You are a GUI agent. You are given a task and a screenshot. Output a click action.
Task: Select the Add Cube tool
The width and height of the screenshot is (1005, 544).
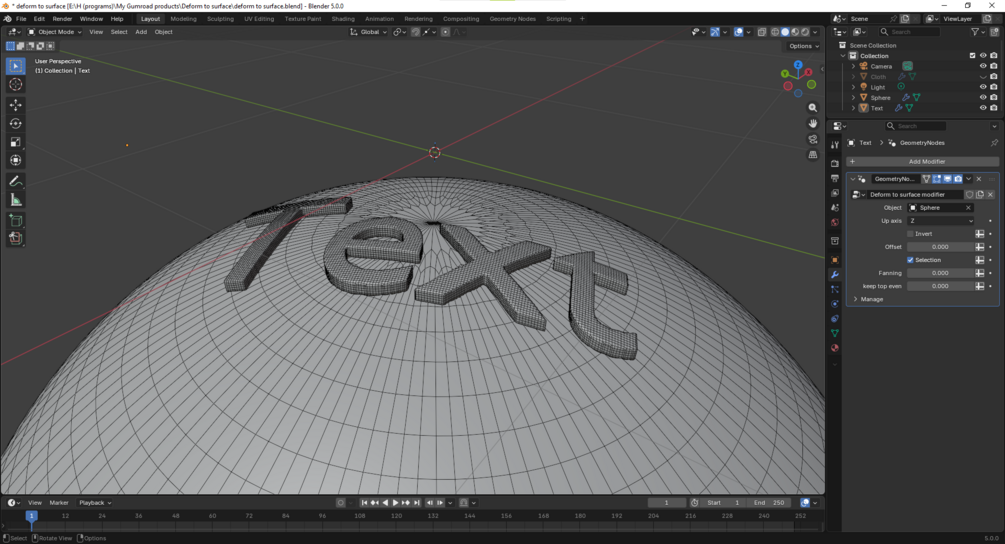click(16, 221)
